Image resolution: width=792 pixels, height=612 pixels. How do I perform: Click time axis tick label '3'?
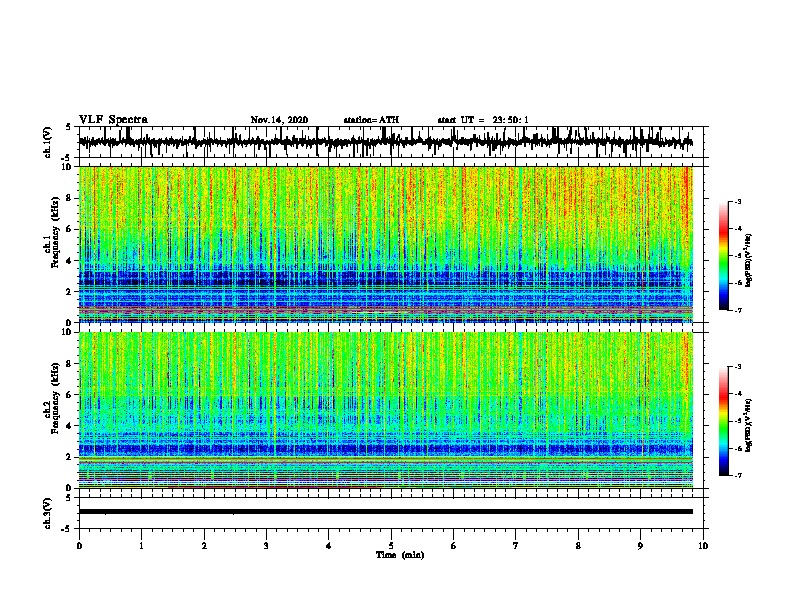click(266, 546)
